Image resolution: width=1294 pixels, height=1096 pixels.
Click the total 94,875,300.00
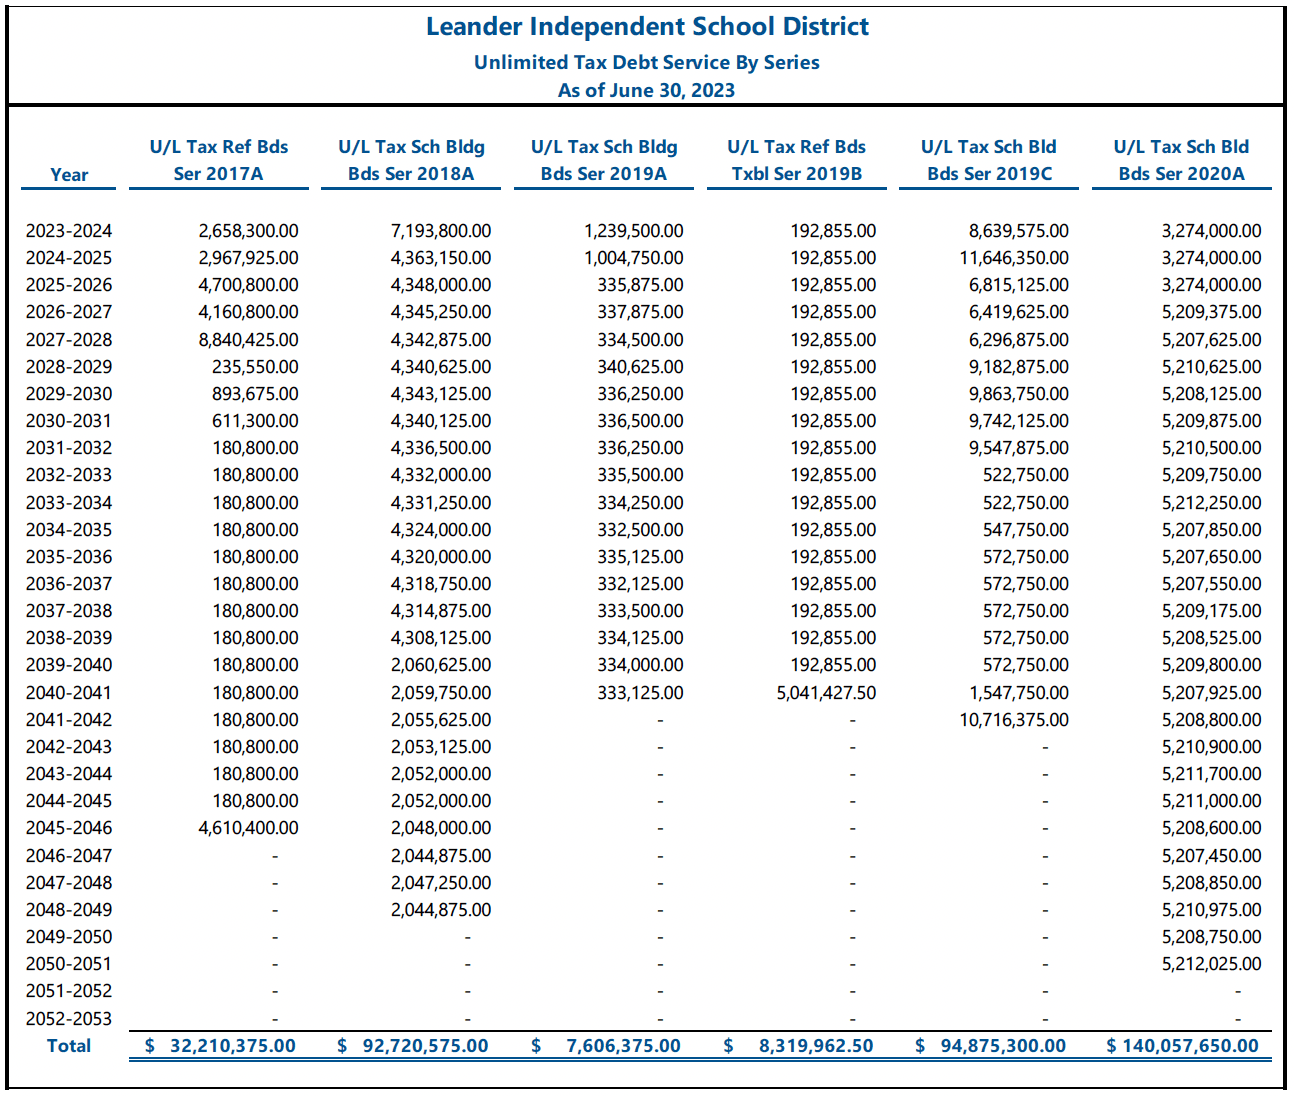point(1003,1046)
